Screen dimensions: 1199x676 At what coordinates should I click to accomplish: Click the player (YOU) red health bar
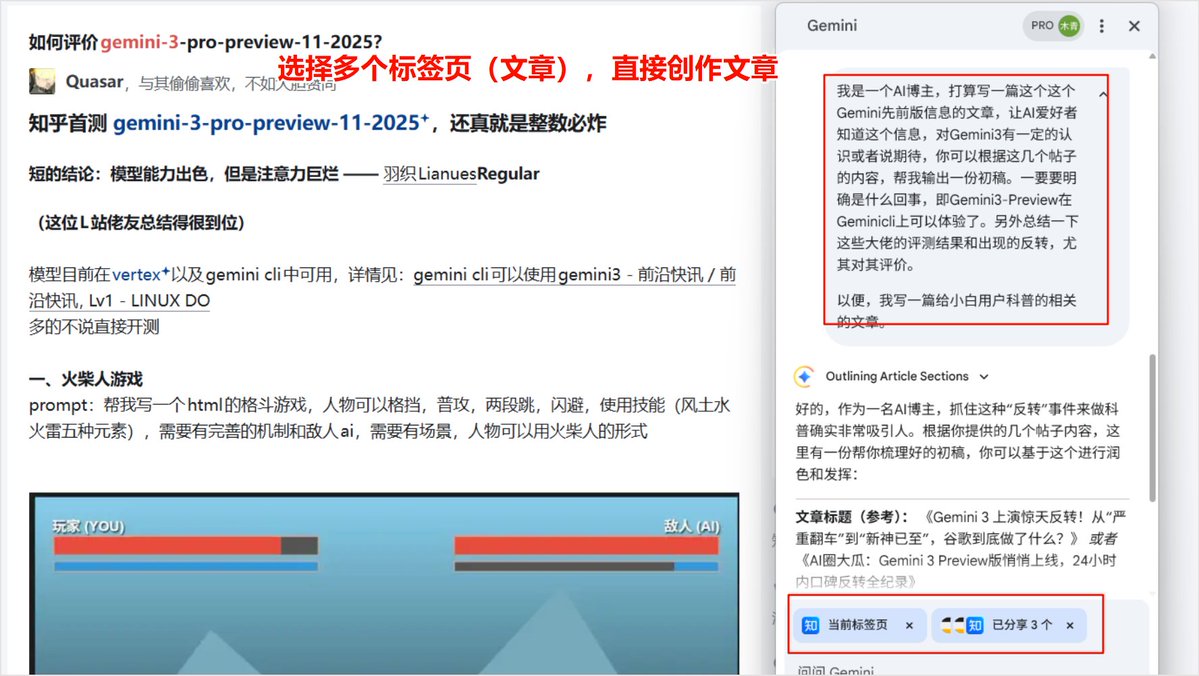click(x=186, y=545)
